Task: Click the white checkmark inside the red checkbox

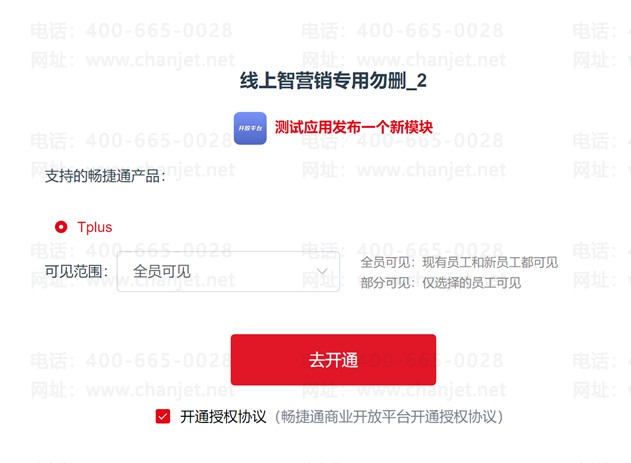Action: click(163, 417)
